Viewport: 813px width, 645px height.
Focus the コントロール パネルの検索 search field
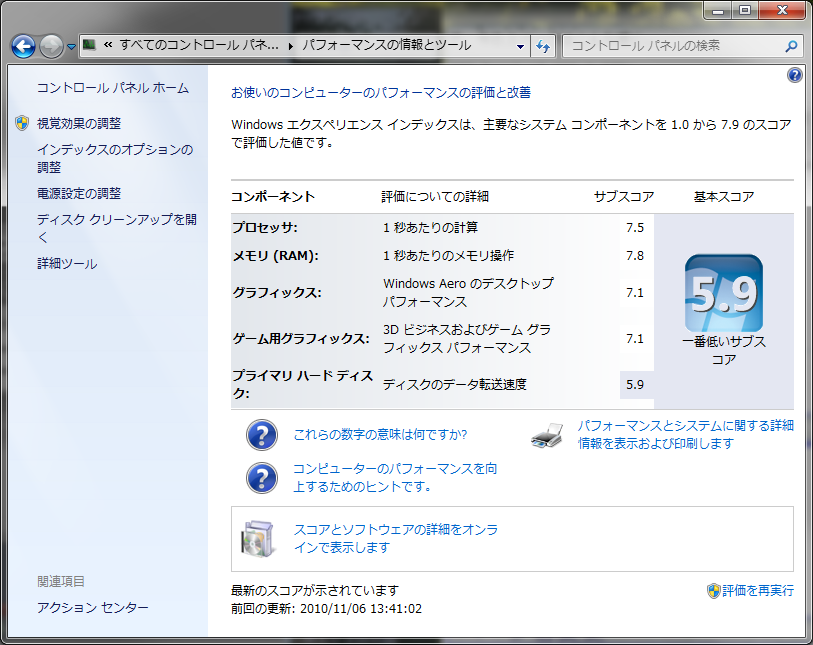[670, 46]
